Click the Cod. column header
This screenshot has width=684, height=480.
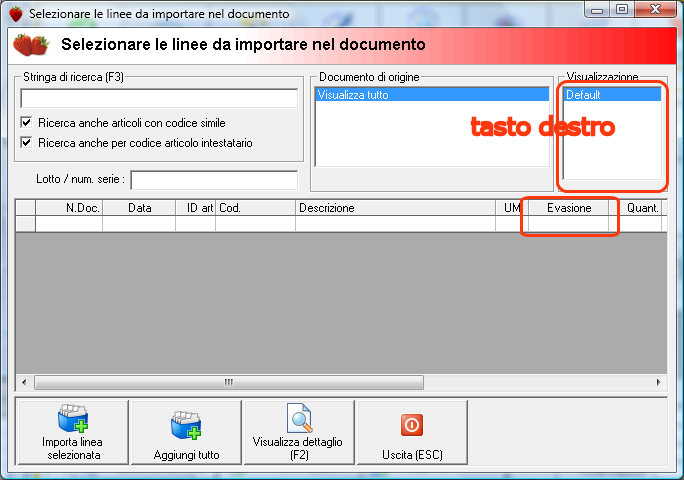(256, 208)
